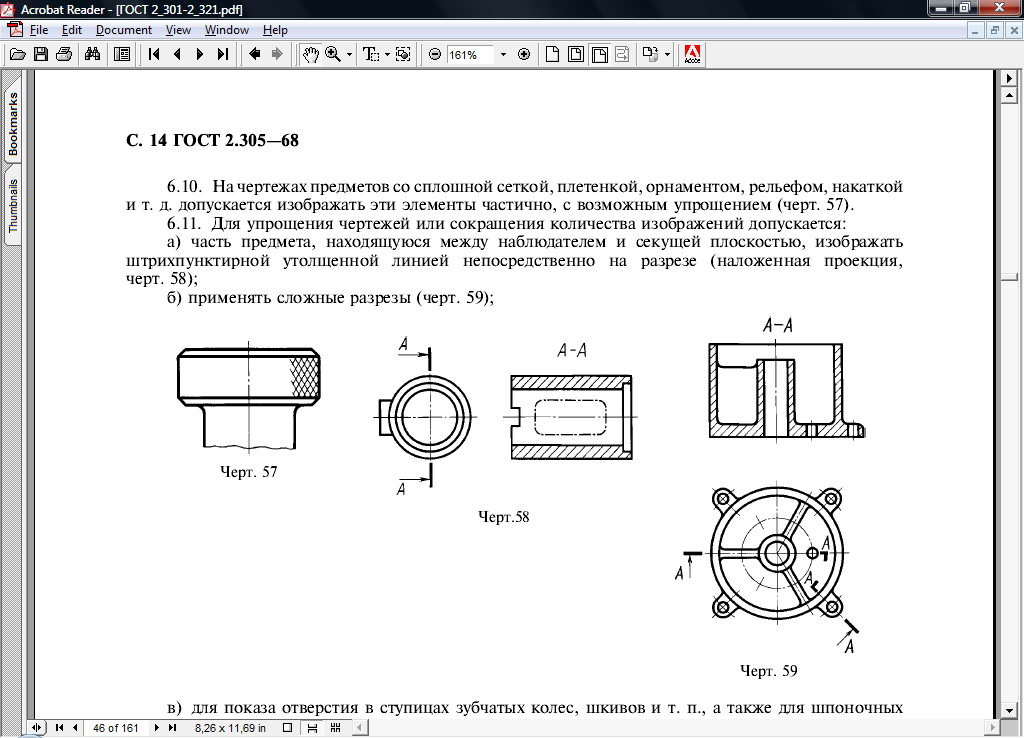Image resolution: width=1024 pixels, height=738 pixels.
Task: Set Fit Width page view
Action: 600,54
